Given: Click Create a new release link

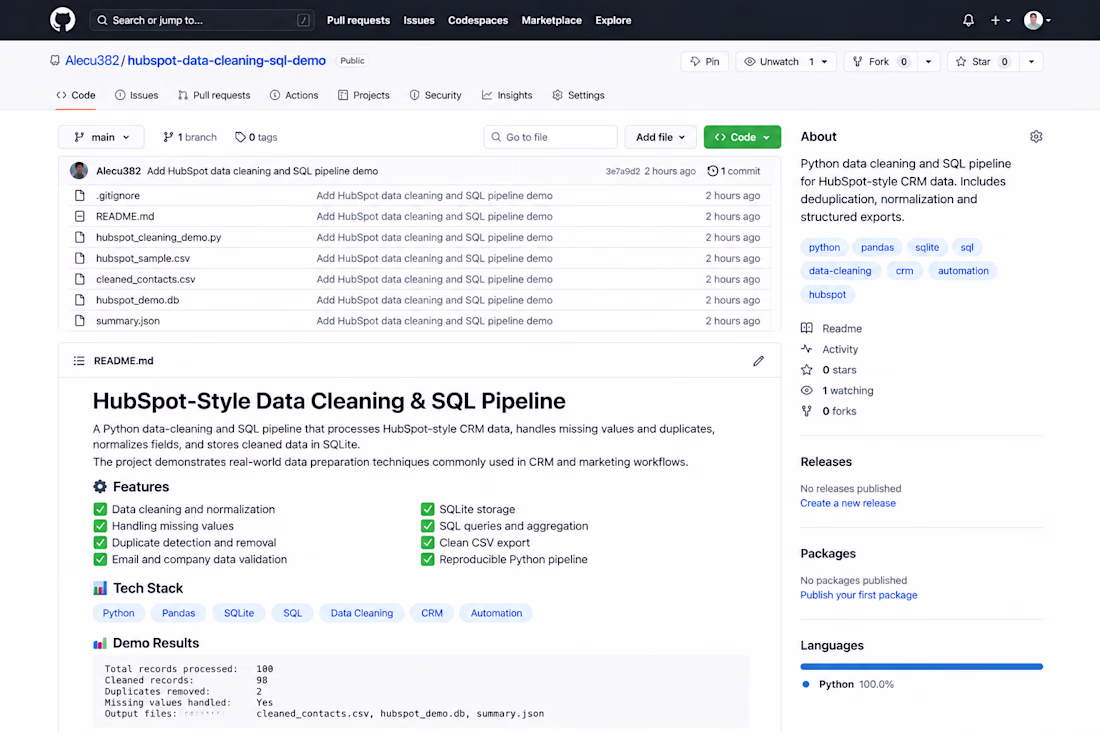Looking at the screenshot, I should pos(847,503).
